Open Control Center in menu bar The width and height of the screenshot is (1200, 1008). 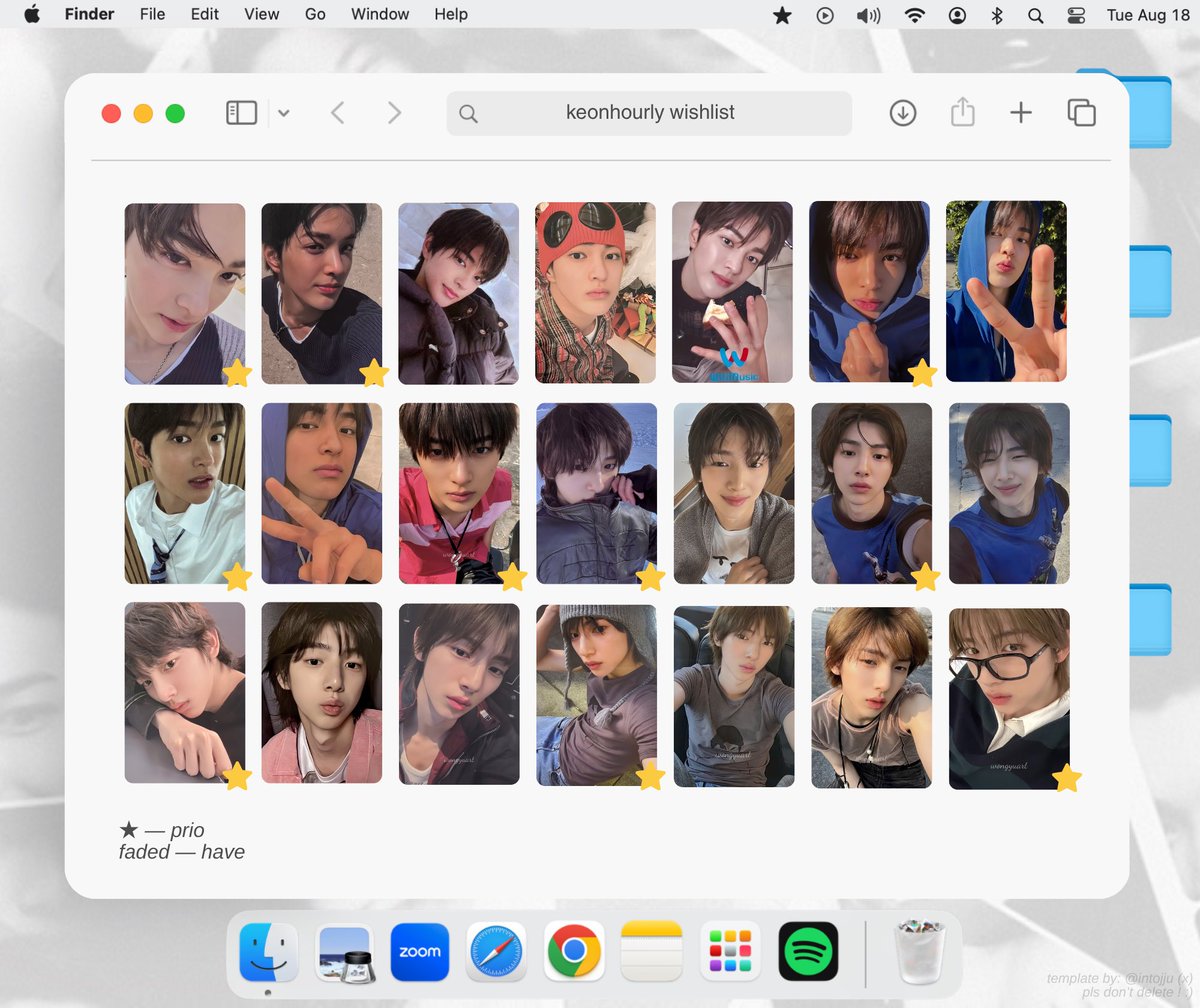click(x=1076, y=15)
